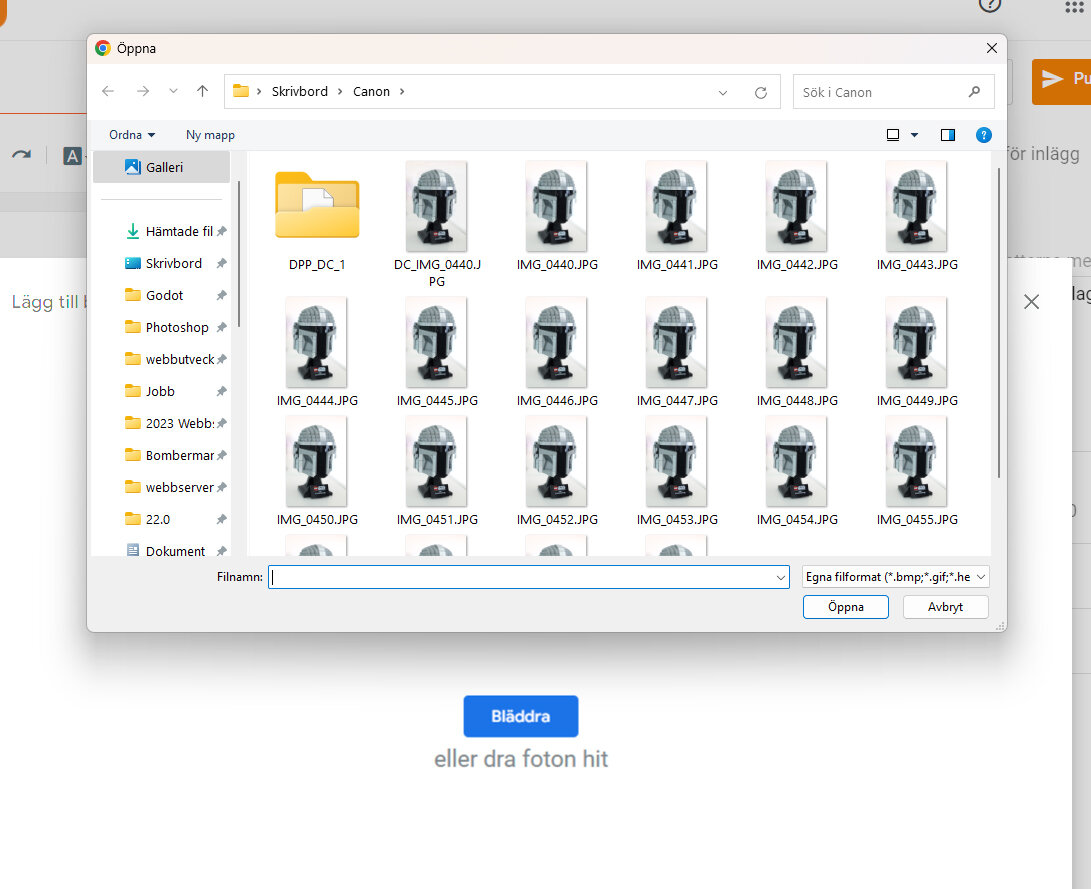Click the pin icon next to Godot
The width and height of the screenshot is (1091, 889).
pyautogui.click(x=221, y=296)
